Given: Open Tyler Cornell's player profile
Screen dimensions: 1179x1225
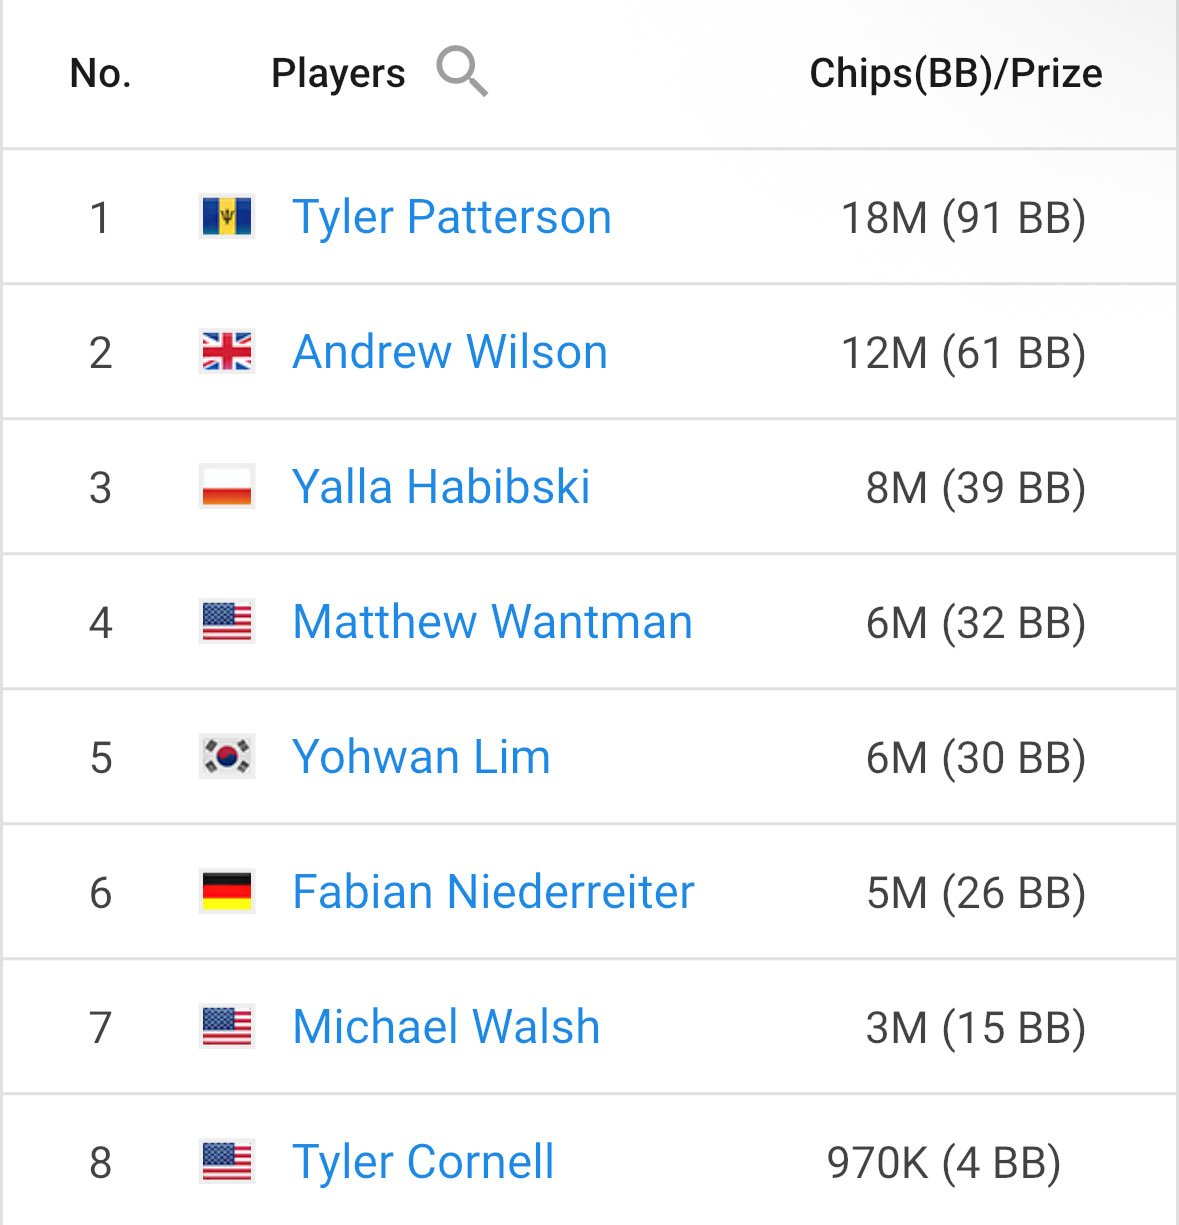Looking at the screenshot, I should 422,1162.
